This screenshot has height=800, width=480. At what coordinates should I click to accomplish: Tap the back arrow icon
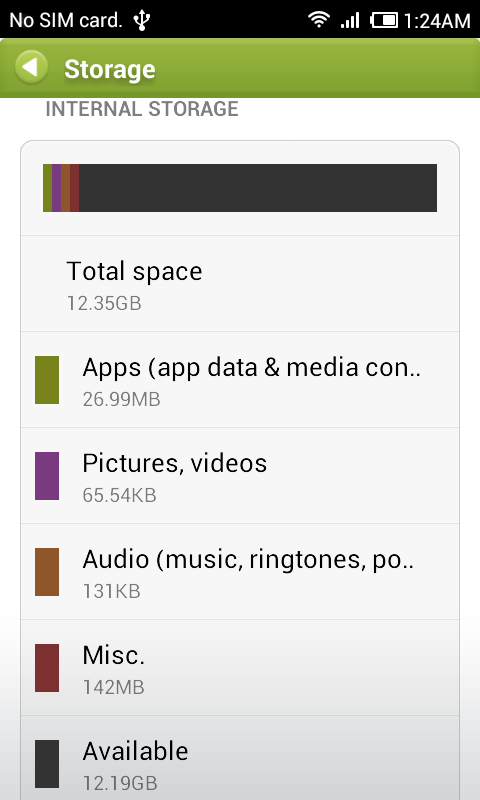point(31,67)
